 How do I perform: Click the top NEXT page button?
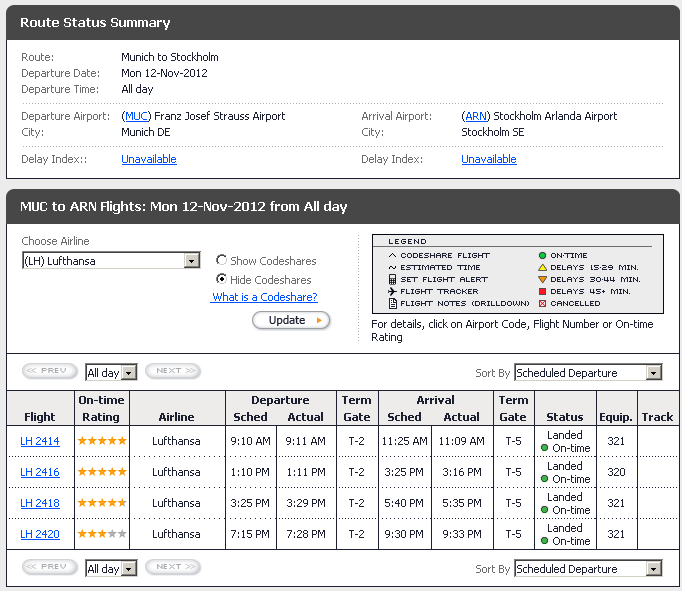(172, 371)
